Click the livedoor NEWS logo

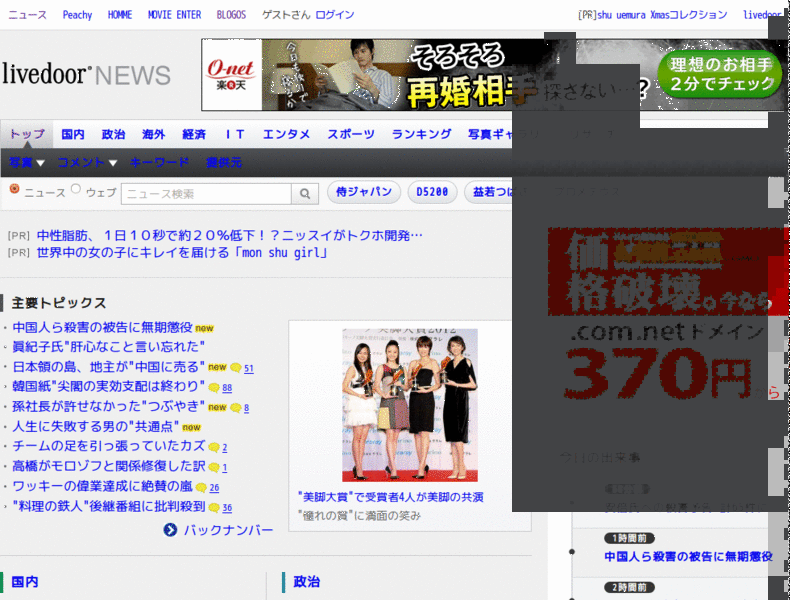tap(86, 74)
